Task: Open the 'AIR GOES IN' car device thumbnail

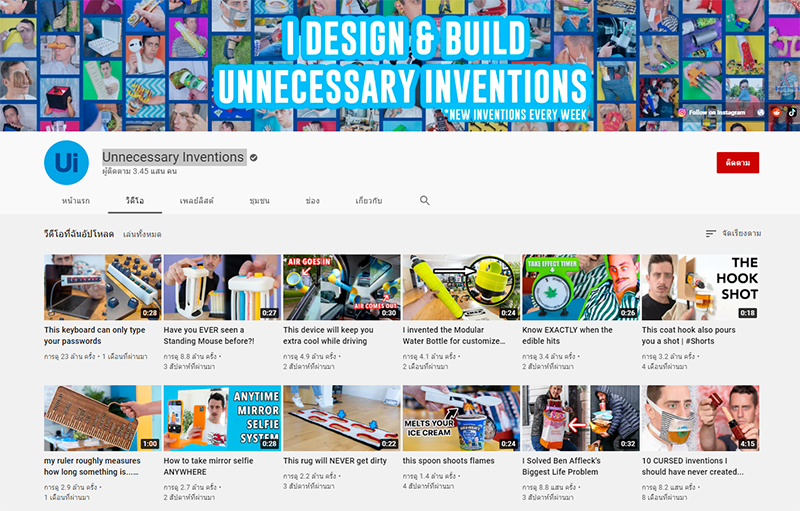Action: (342, 288)
